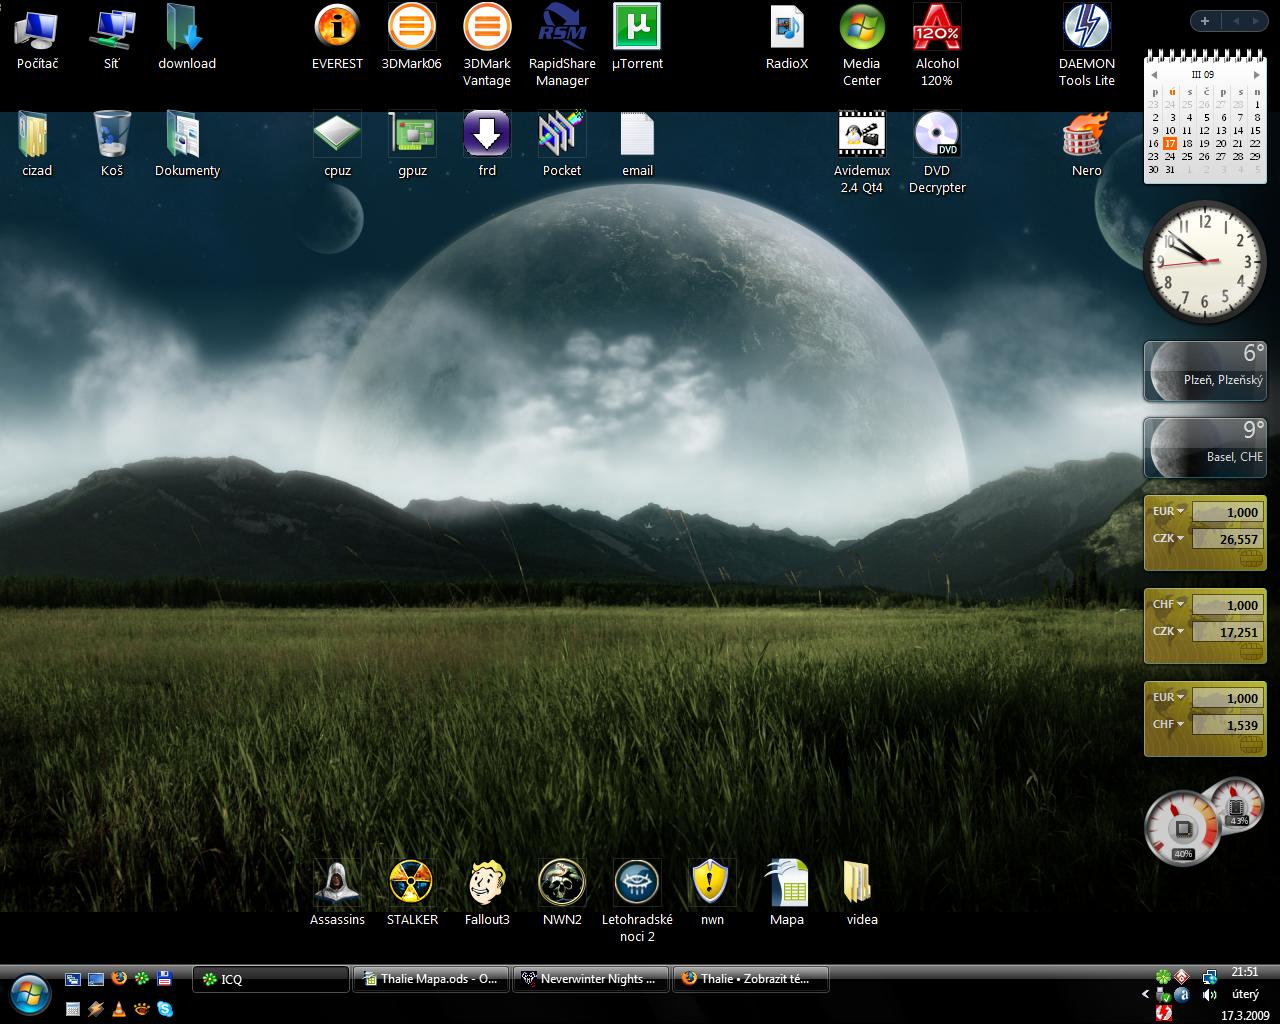The width and height of the screenshot is (1280, 1024).
Task: Switch to the ICQ taskbar window
Action: (x=271, y=979)
